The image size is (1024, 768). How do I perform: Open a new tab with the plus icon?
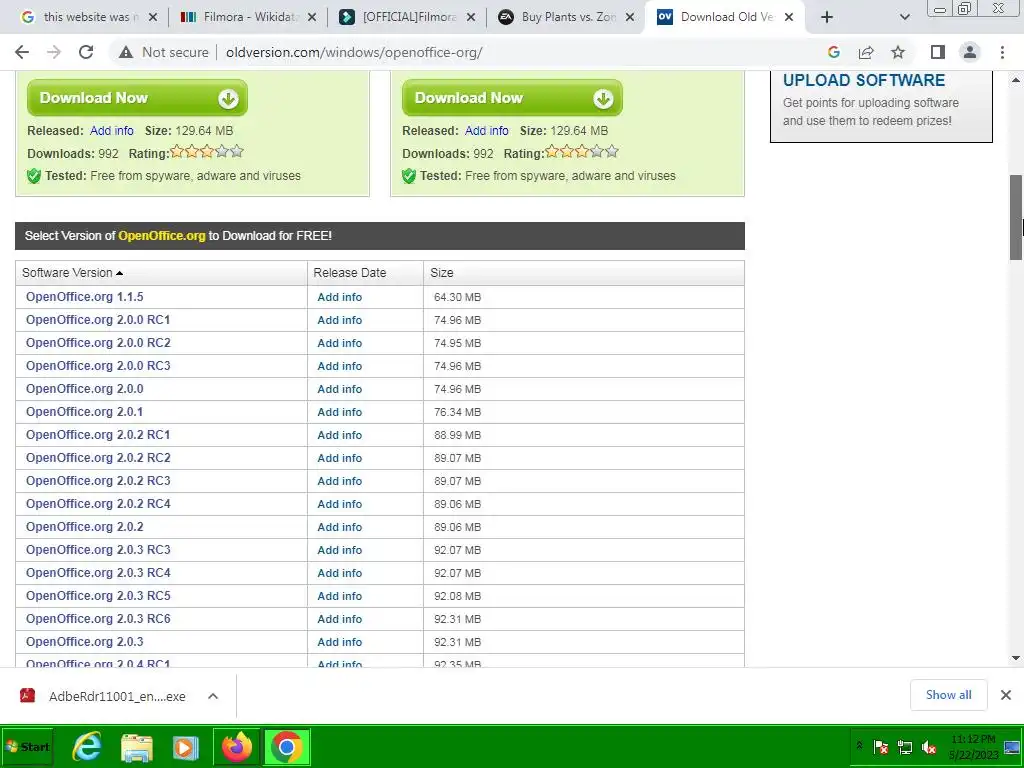pos(827,17)
